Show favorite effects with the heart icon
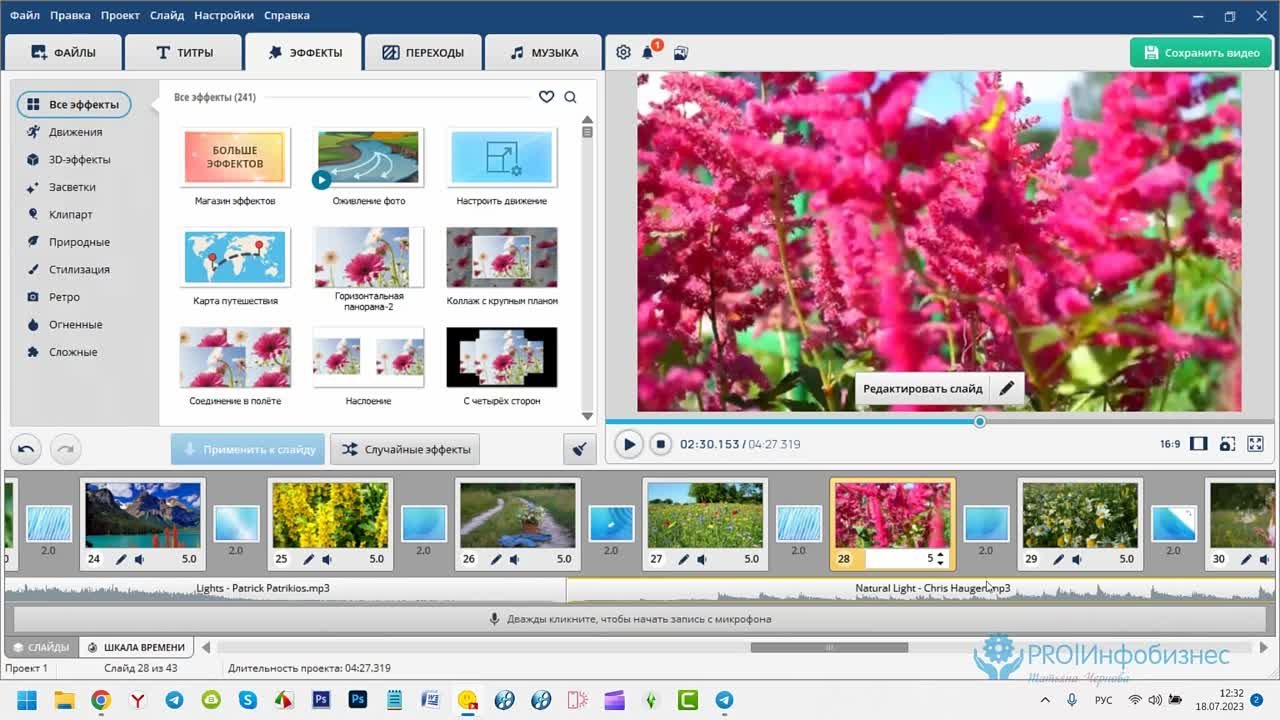Screen dimensions: 1280x720 (546, 97)
